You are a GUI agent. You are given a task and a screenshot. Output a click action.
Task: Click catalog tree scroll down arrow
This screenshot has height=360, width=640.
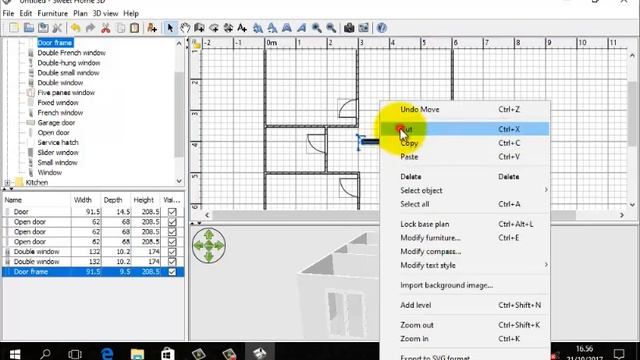179,181
